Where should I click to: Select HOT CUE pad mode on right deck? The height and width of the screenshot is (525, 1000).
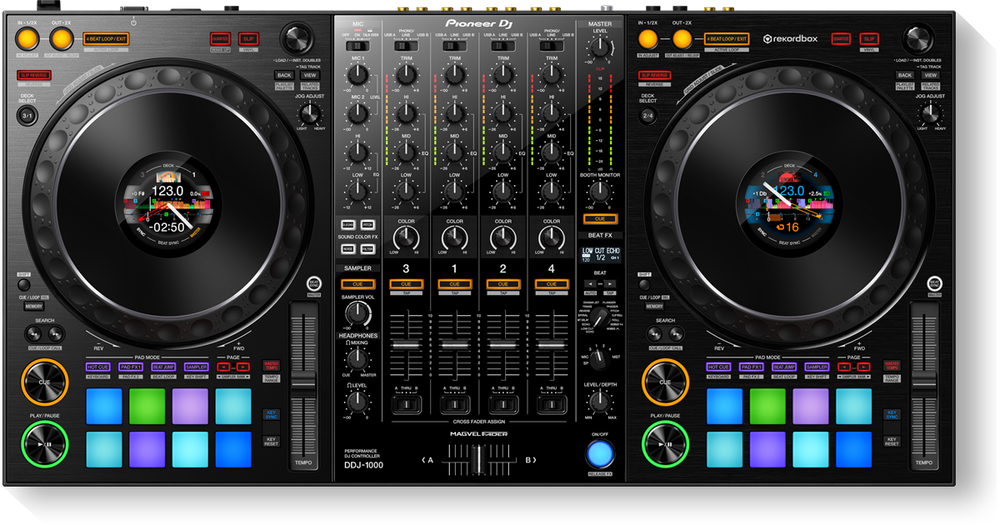click(719, 367)
